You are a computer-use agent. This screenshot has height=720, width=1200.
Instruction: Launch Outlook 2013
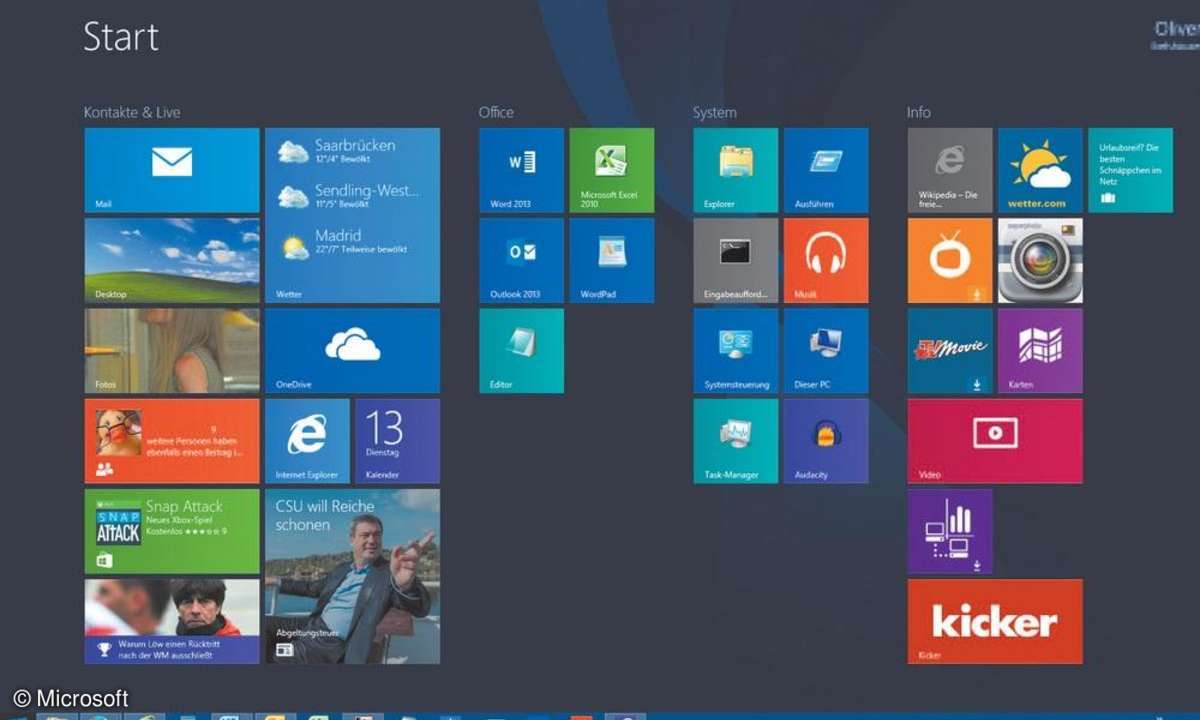(x=521, y=260)
